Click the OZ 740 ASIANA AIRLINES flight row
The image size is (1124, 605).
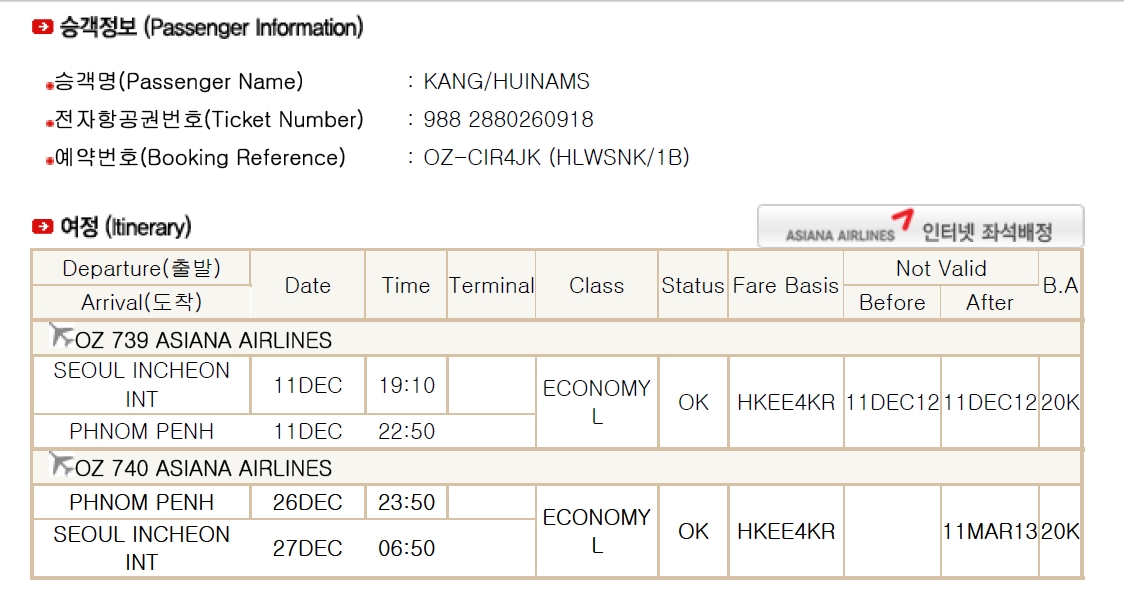pyautogui.click(x=557, y=467)
